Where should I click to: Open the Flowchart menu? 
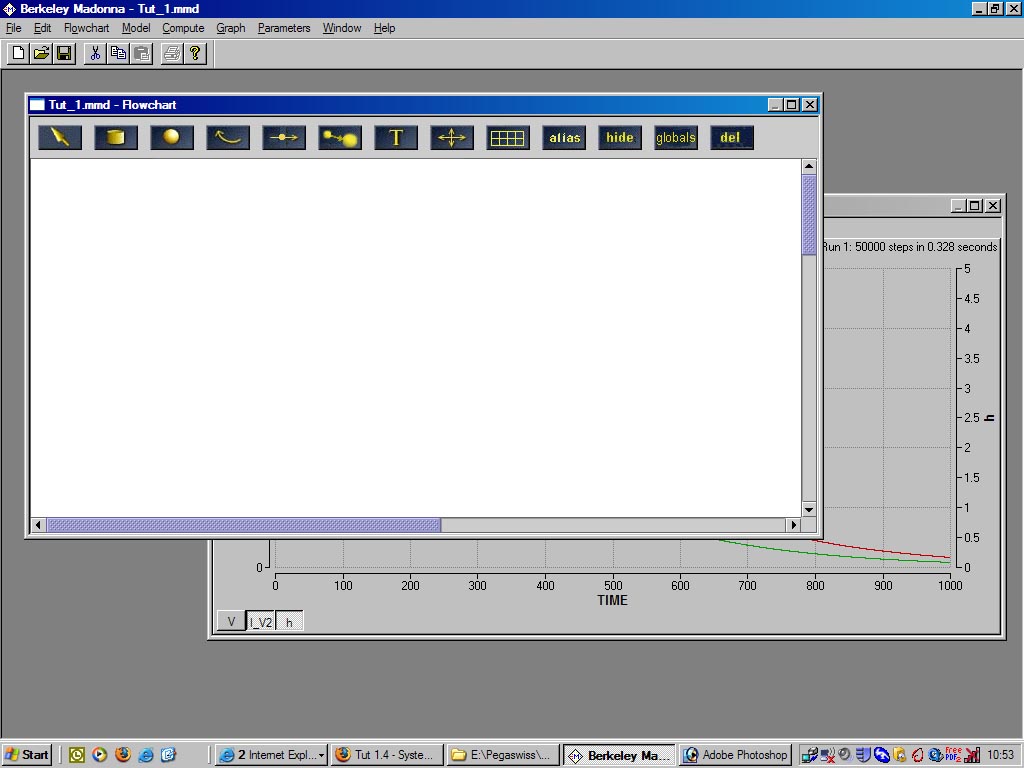point(86,28)
